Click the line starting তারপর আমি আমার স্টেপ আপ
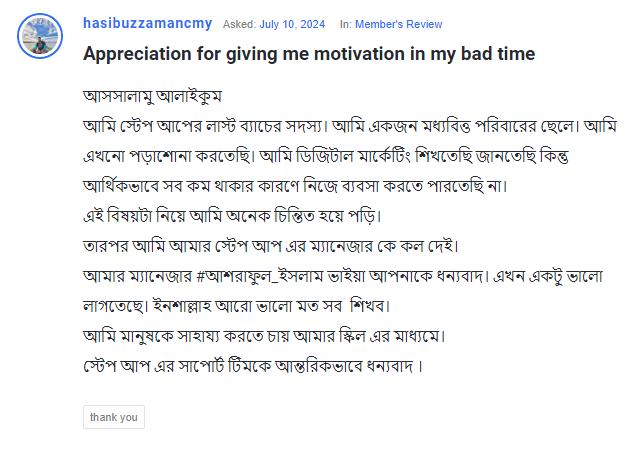This screenshot has height=452, width=644. tap(270, 245)
